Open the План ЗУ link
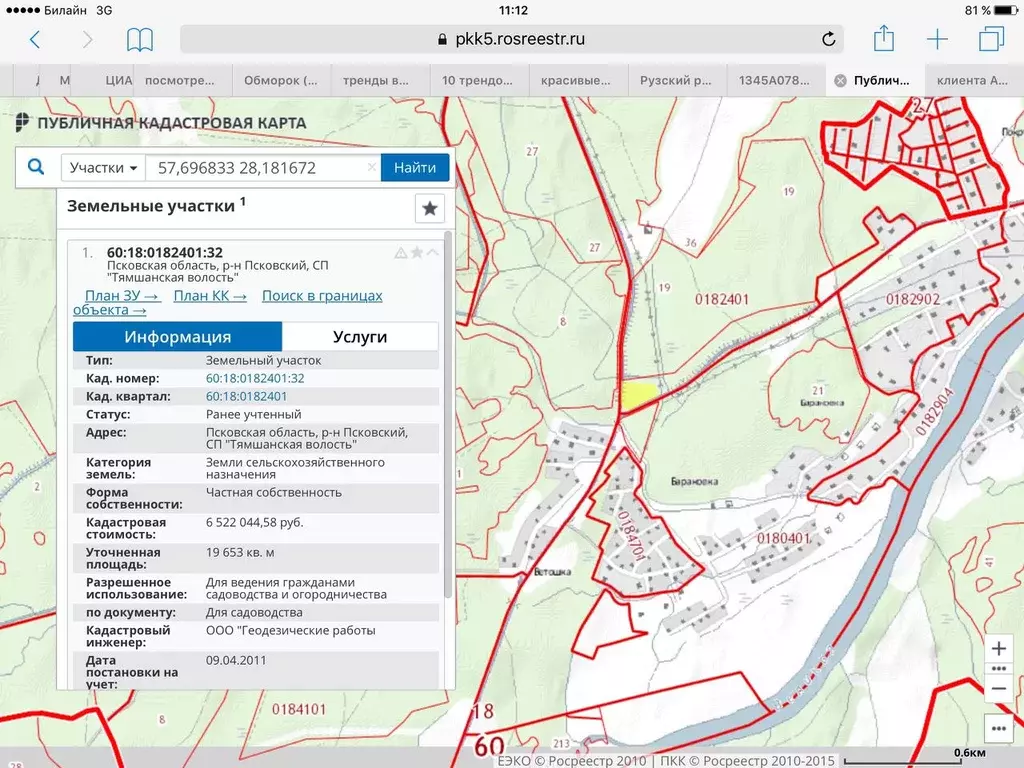This screenshot has width=1024, height=768. pyautogui.click(x=122, y=296)
